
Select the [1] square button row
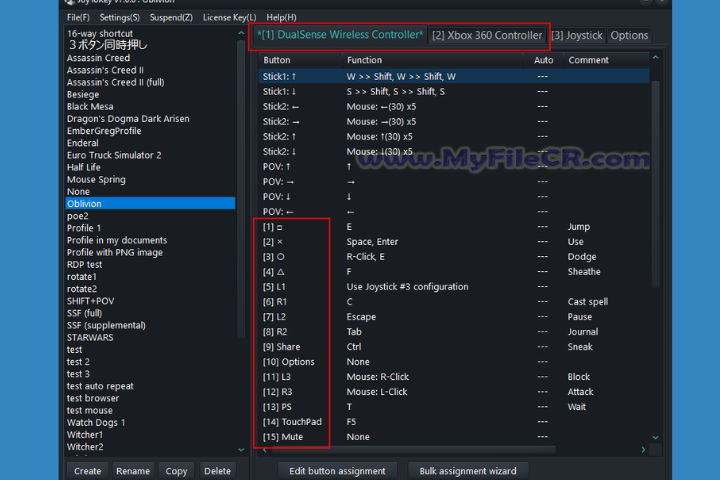tap(454, 226)
